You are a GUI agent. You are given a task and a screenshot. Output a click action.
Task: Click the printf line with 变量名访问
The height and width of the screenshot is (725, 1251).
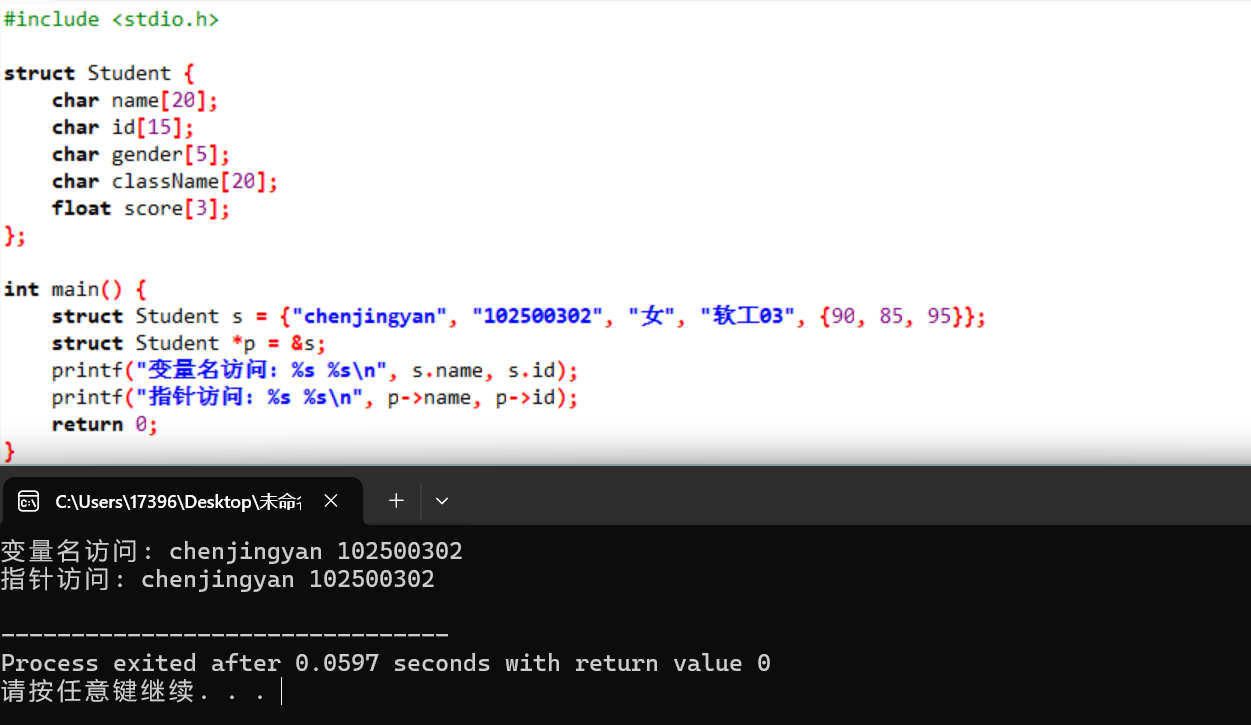click(x=315, y=370)
